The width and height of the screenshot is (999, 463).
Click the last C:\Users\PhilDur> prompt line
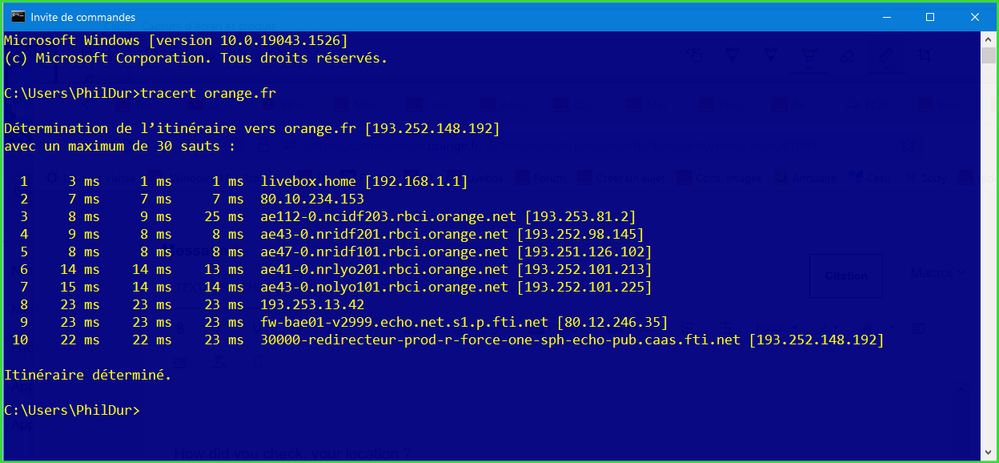(72, 410)
